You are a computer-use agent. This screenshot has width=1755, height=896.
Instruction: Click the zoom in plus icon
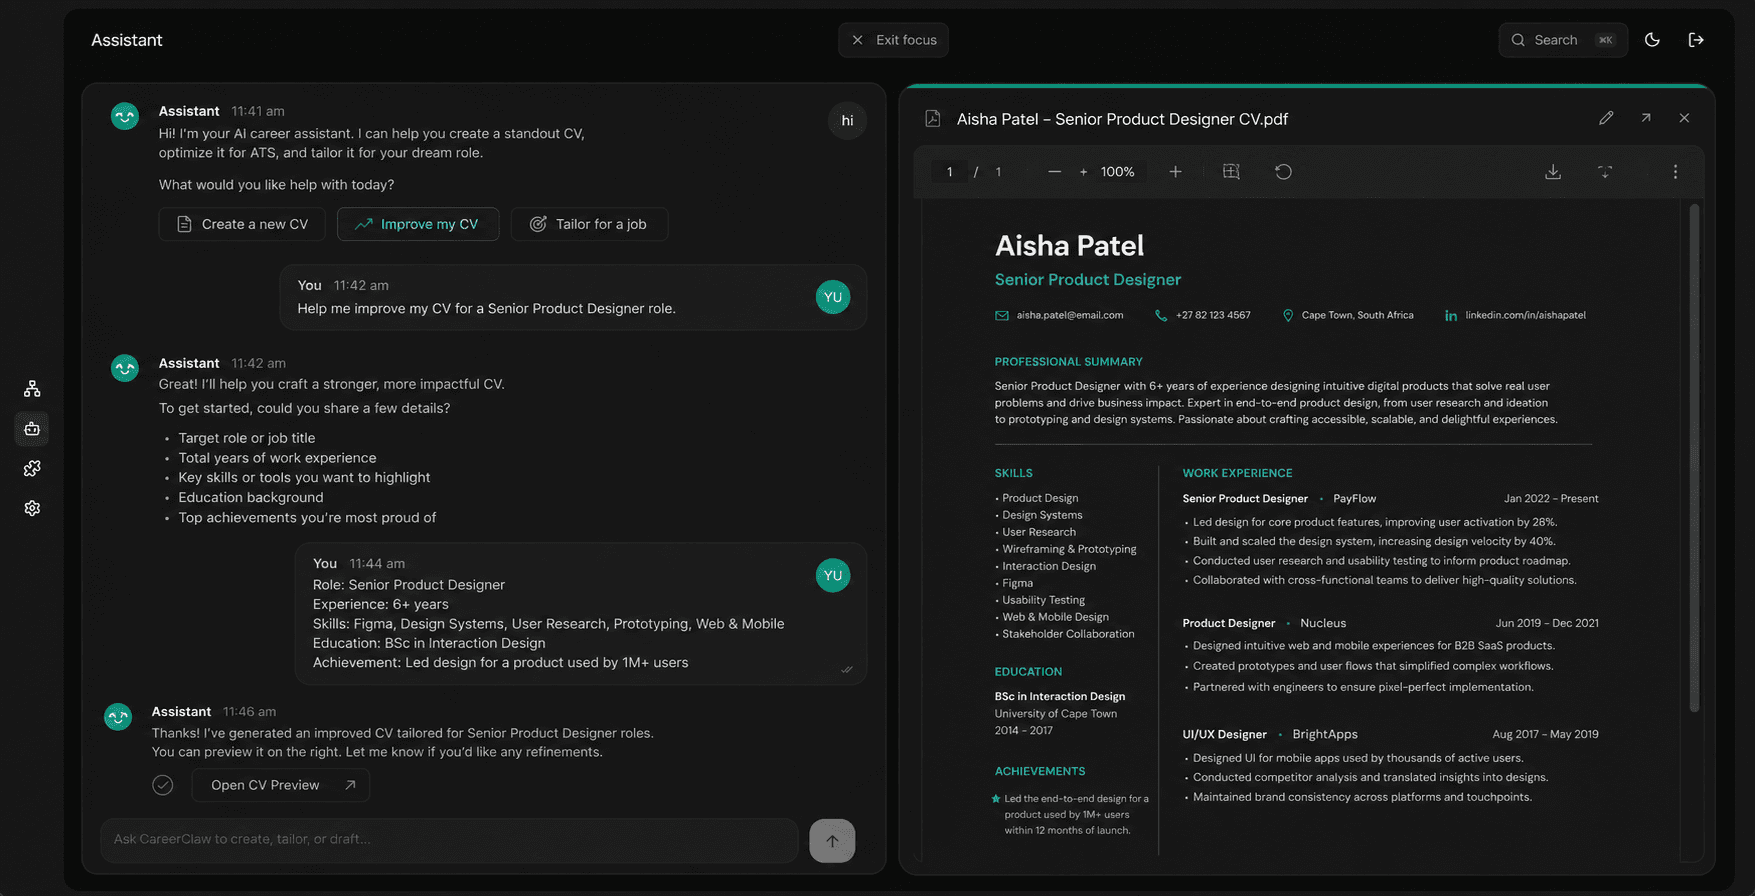point(1175,172)
